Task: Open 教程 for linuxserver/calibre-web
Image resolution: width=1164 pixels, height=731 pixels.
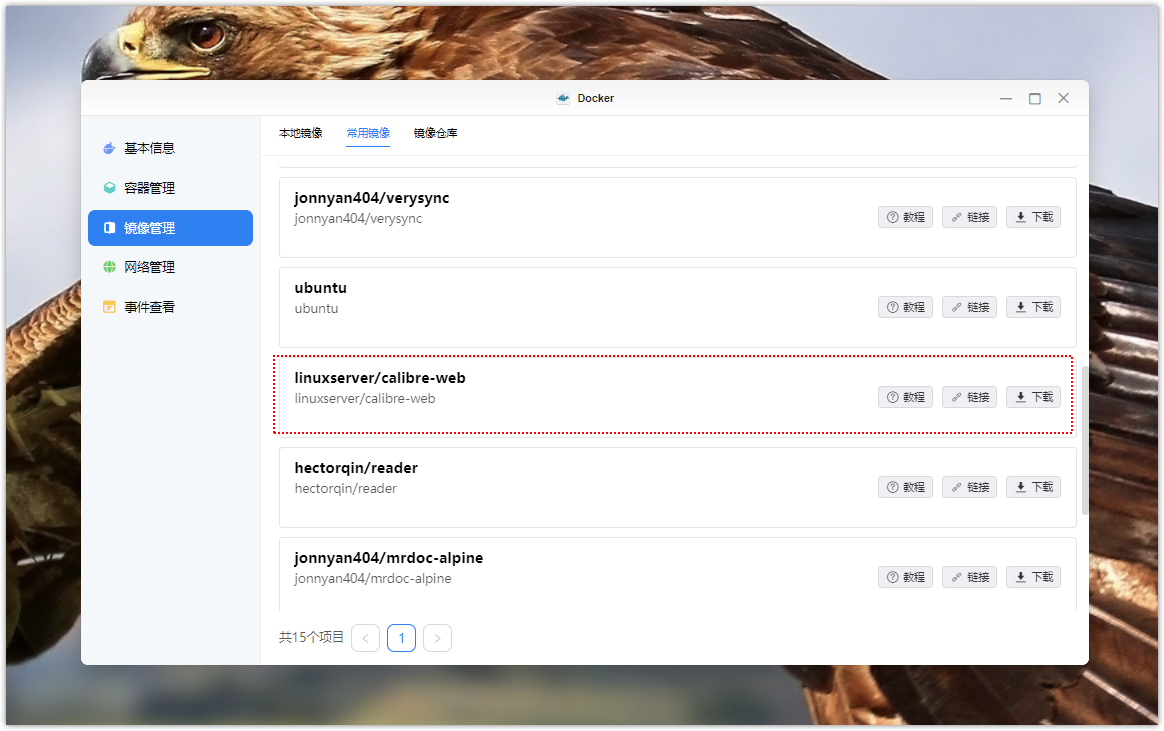Action: 906,397
